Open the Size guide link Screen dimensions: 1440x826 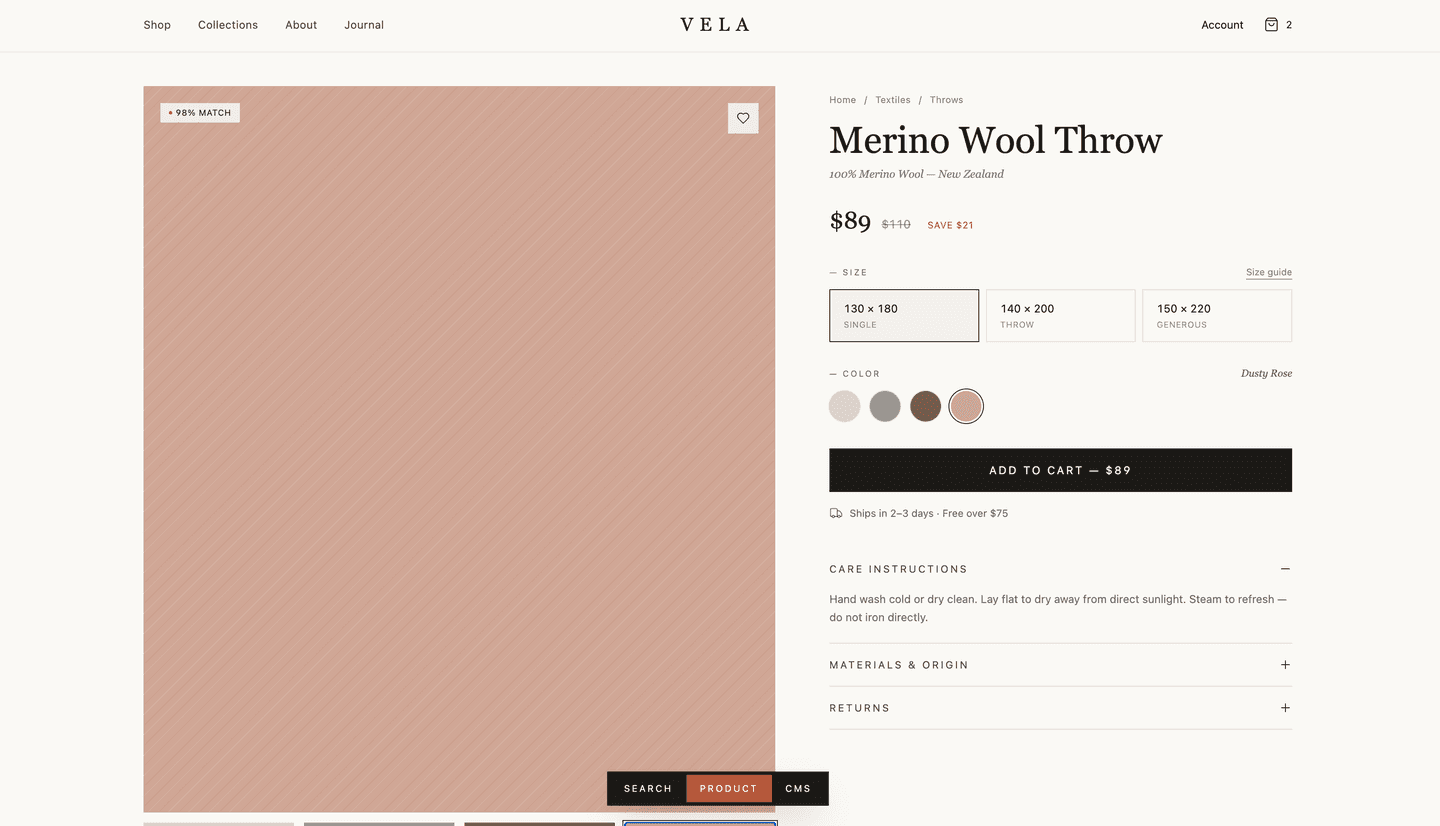pyautogui.click(x=1268, y=271)
